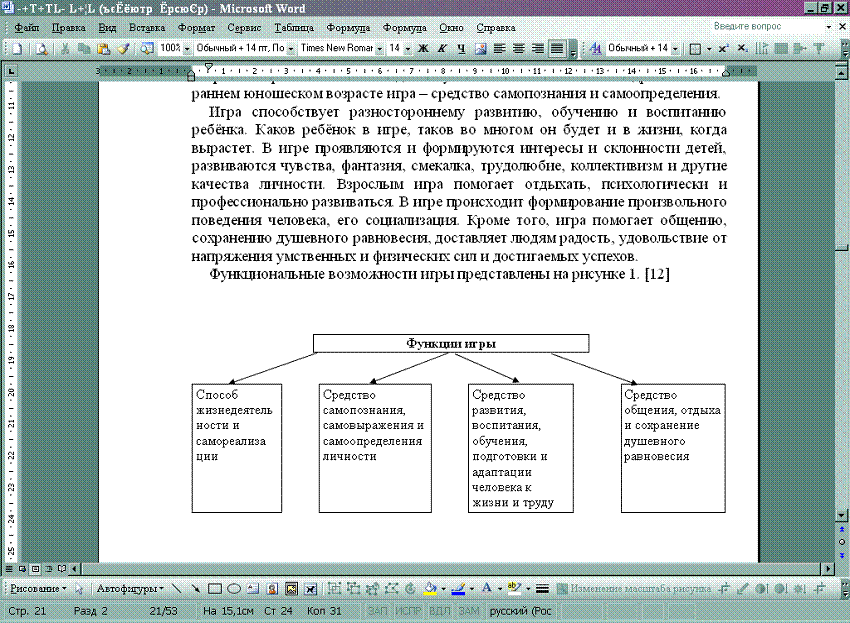Enable justified text alignment
This screenshot has height=623, width=850.
pyautogui.click(x=557, y=48)
